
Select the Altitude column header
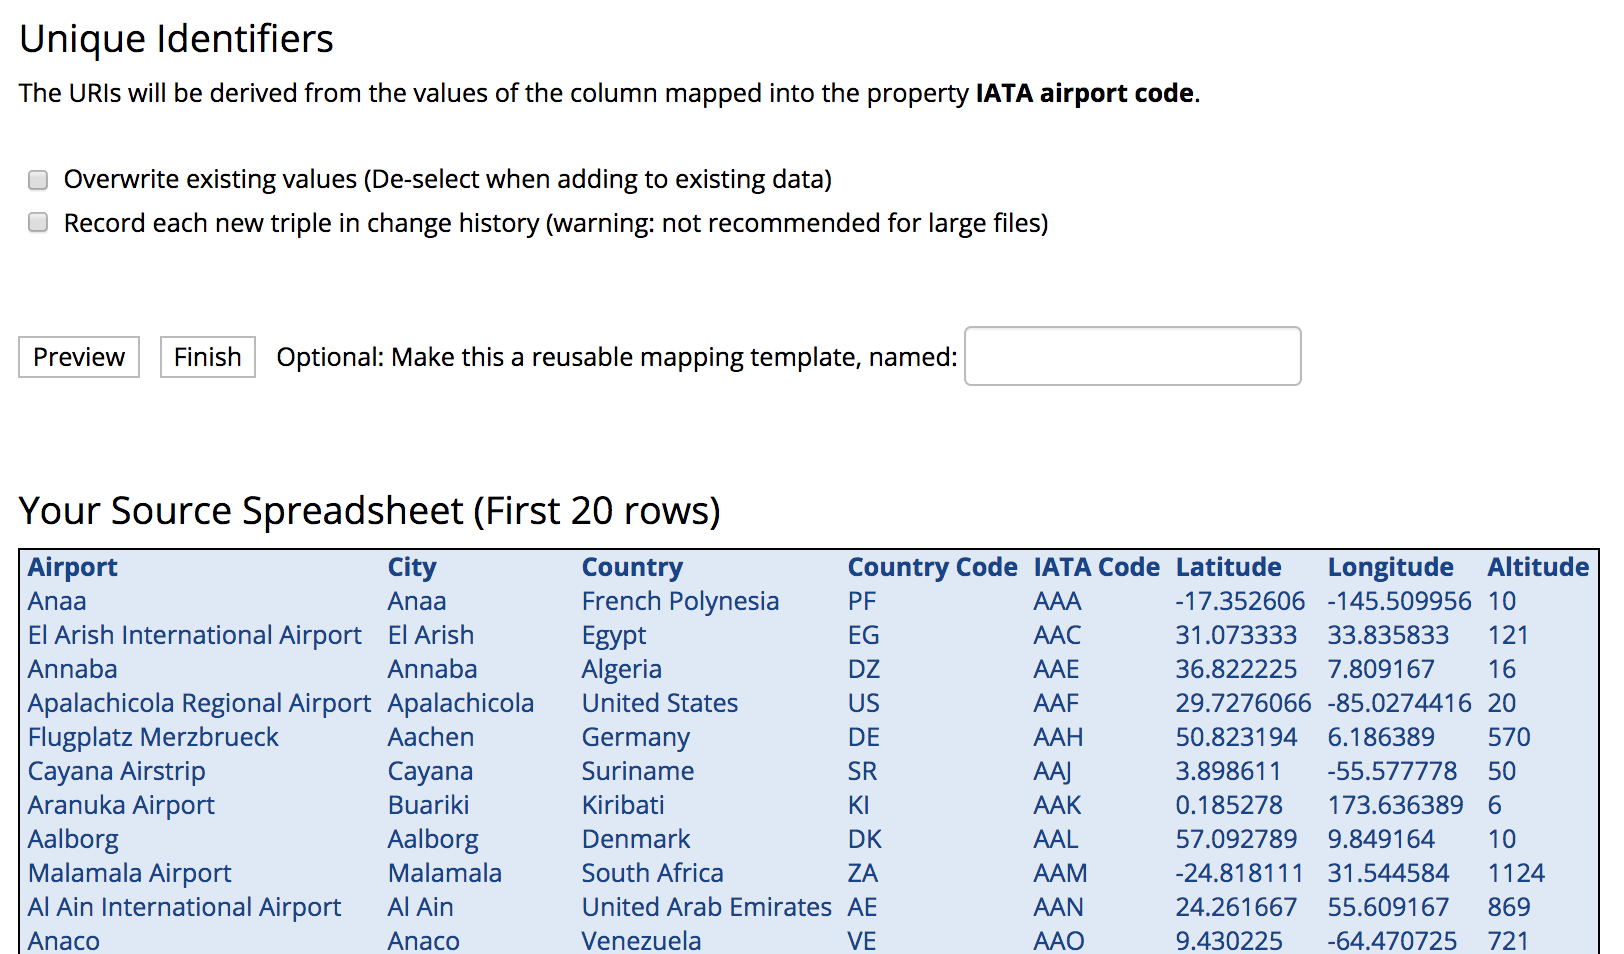pos(1537,567)
